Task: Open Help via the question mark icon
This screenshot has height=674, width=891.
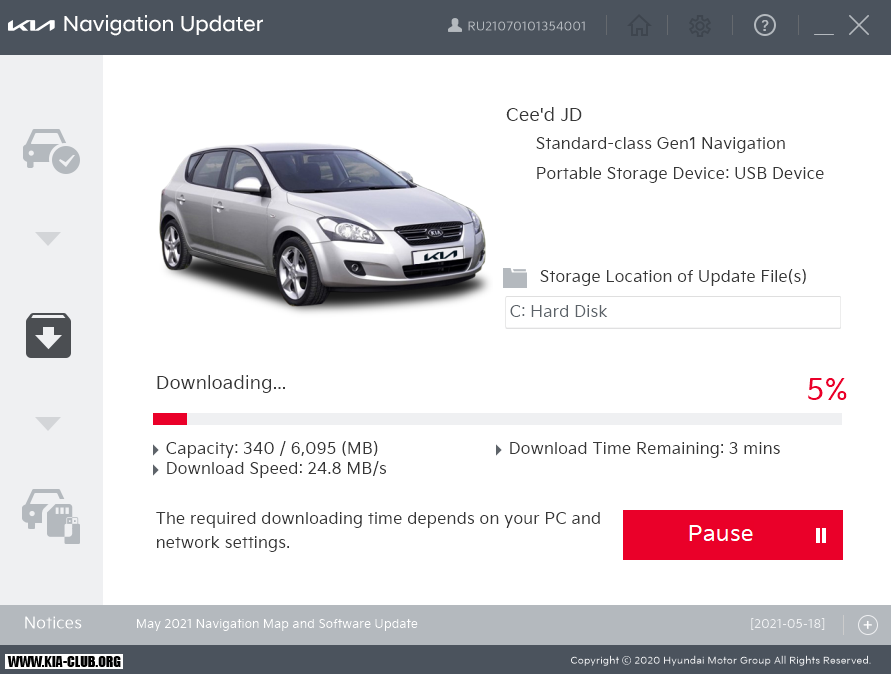Action: [x=765, y=26]
